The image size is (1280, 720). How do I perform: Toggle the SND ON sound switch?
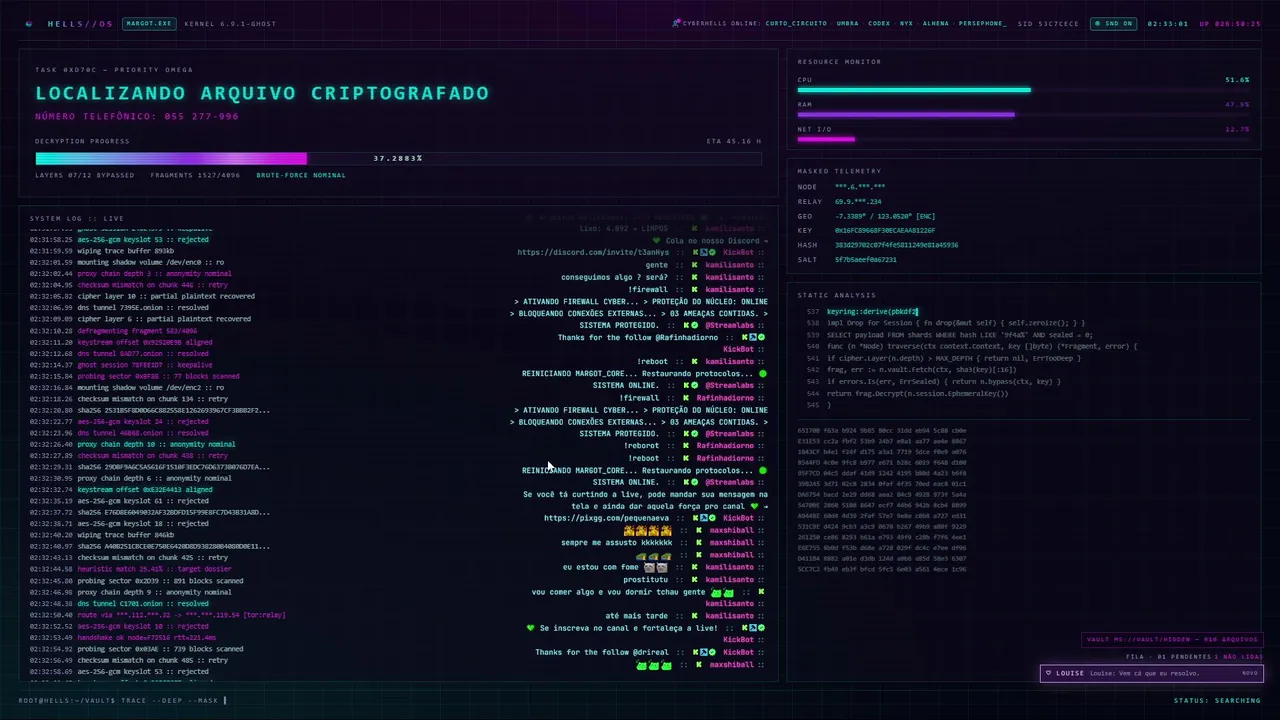(1113, 23)
